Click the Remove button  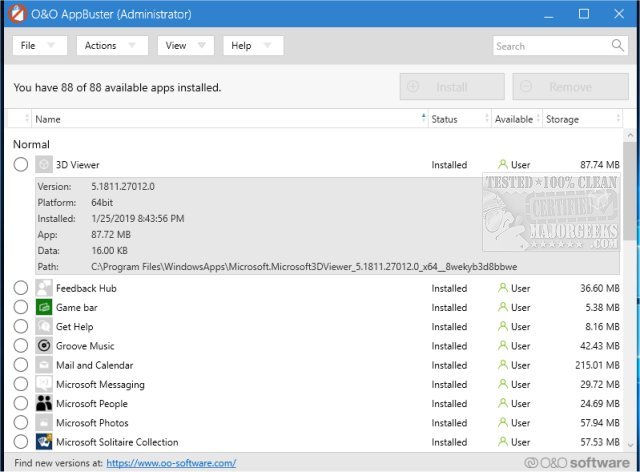[570, 87]
